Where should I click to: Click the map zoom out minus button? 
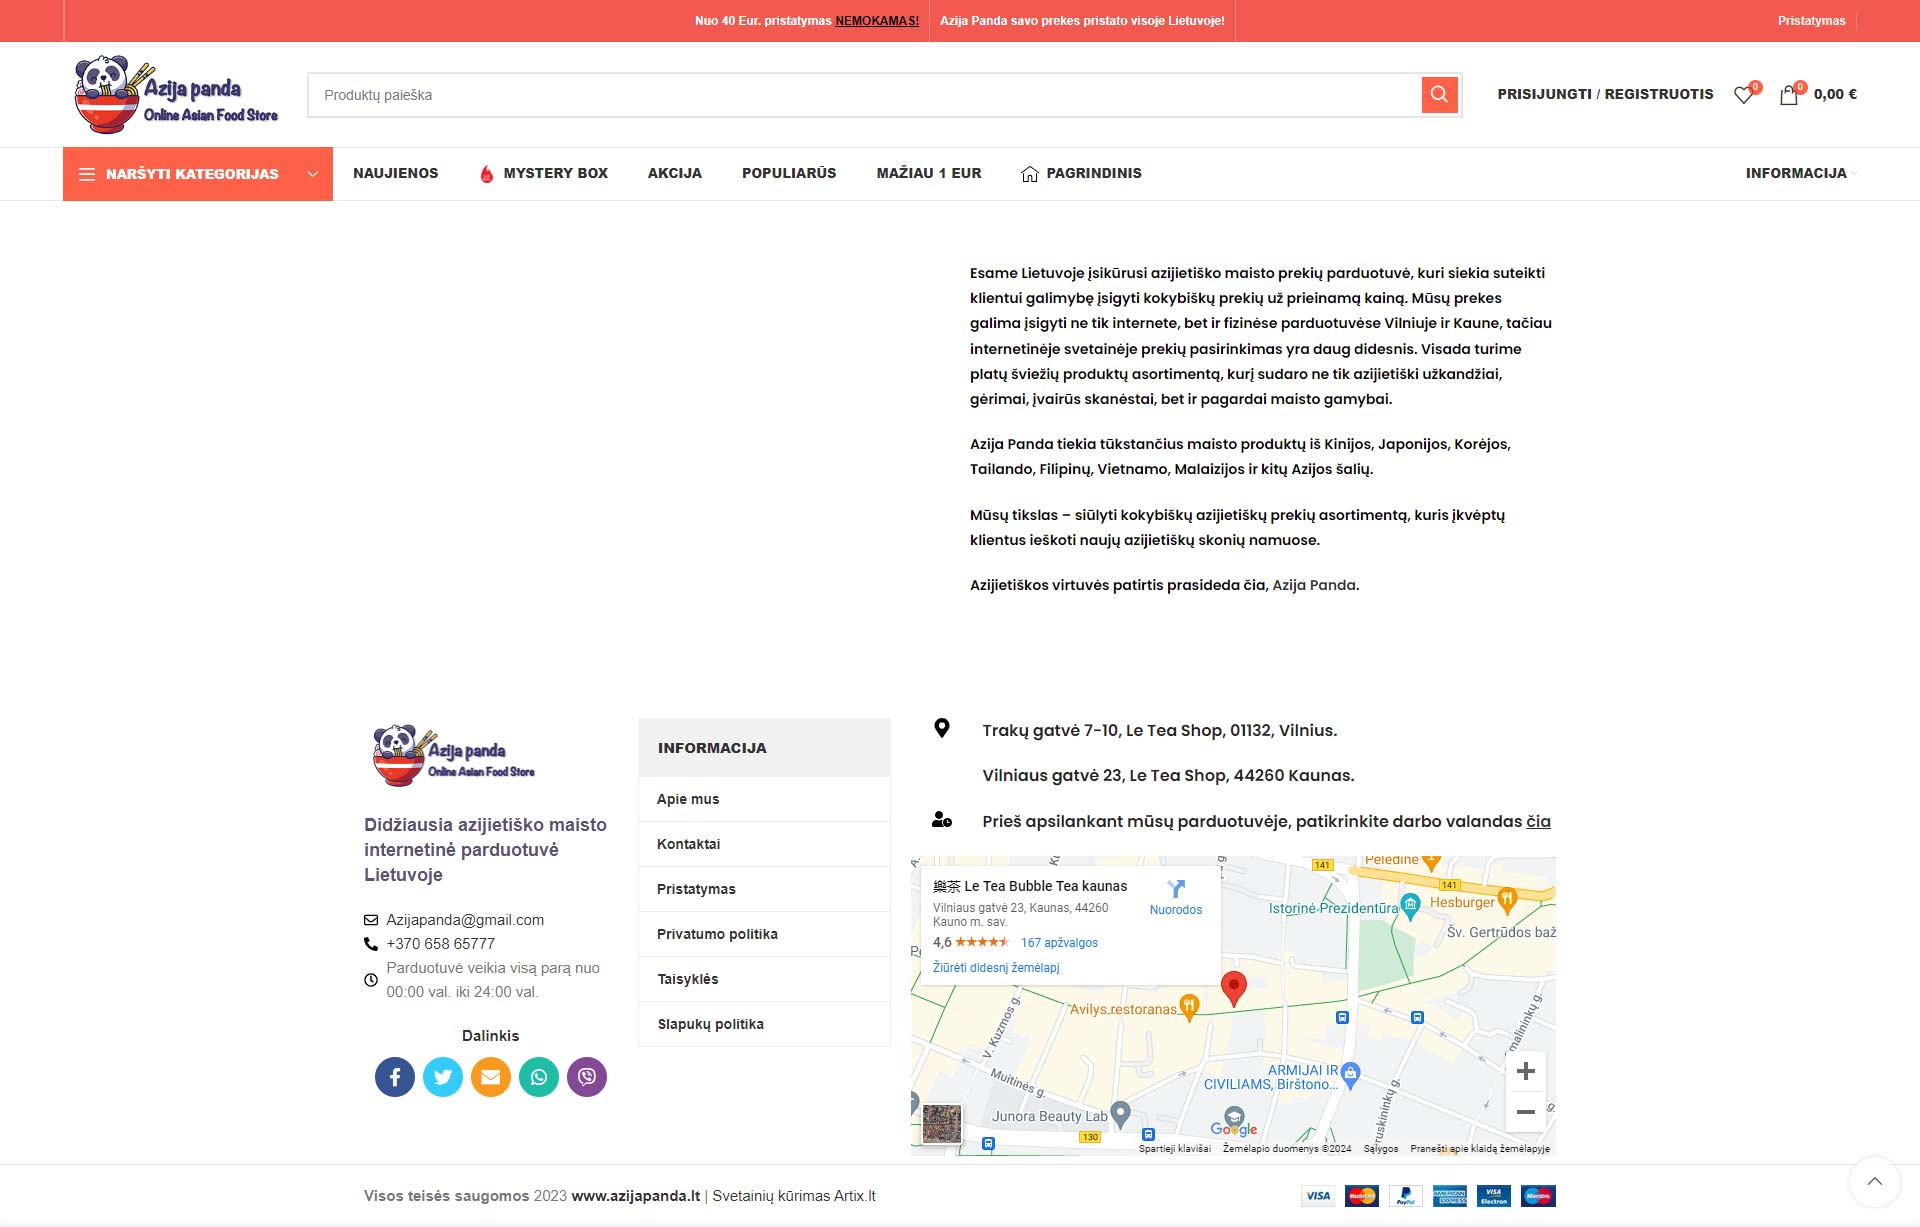click(x=1526, y=1112)
